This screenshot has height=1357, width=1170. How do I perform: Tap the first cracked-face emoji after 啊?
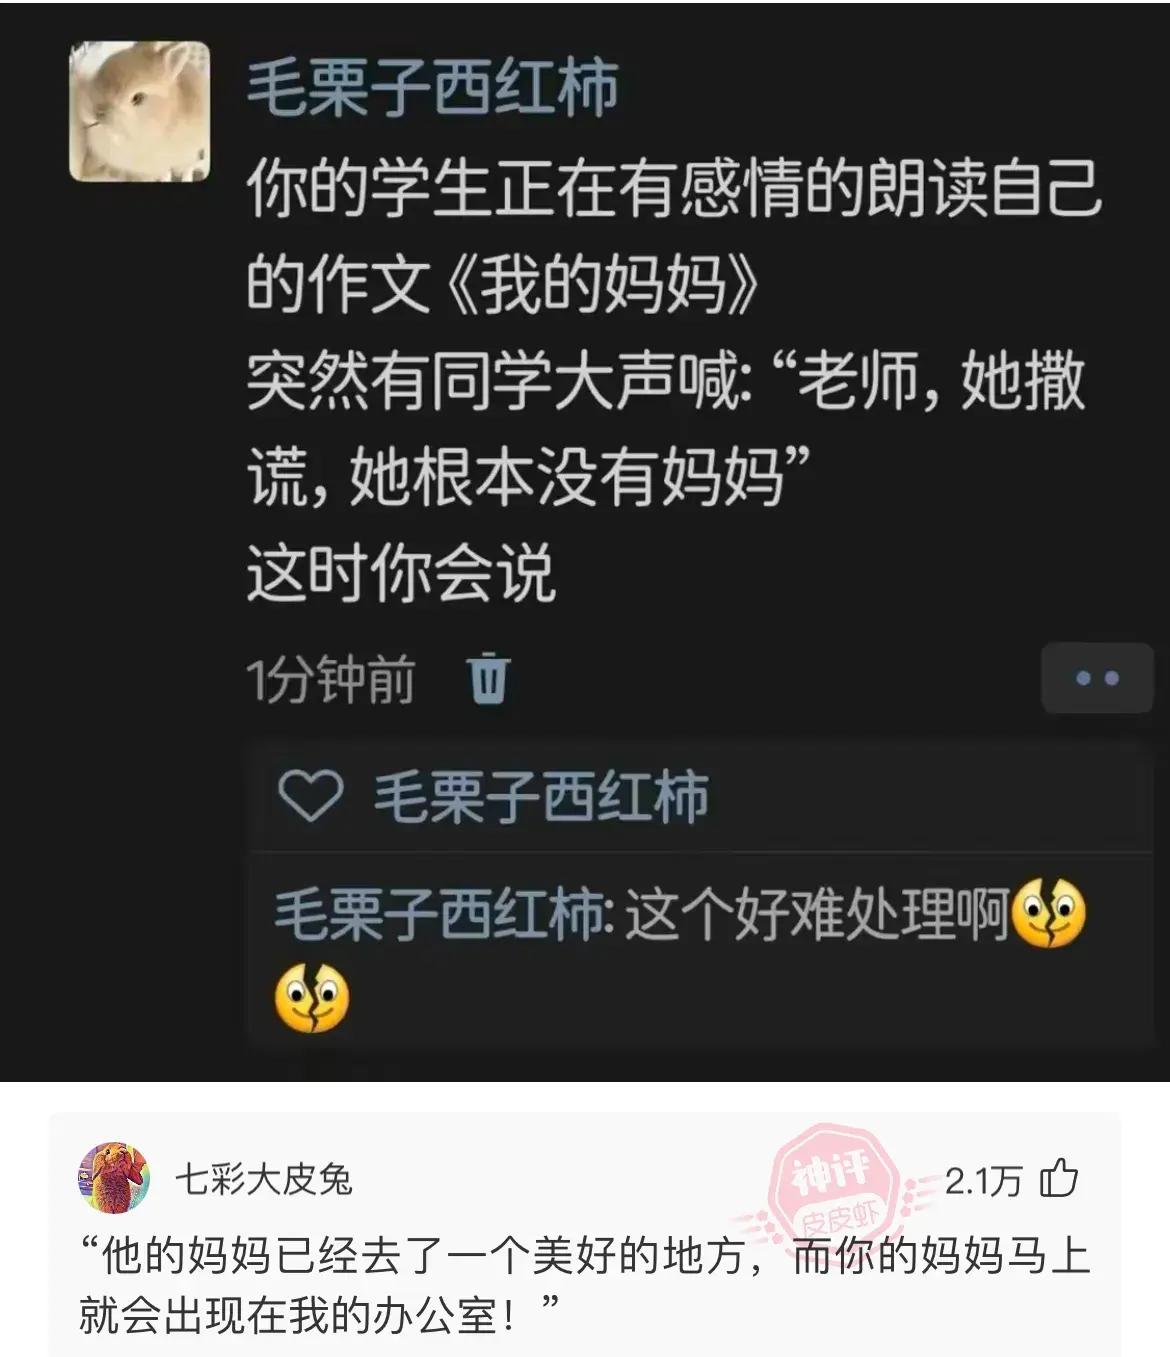coord(1049,913)
